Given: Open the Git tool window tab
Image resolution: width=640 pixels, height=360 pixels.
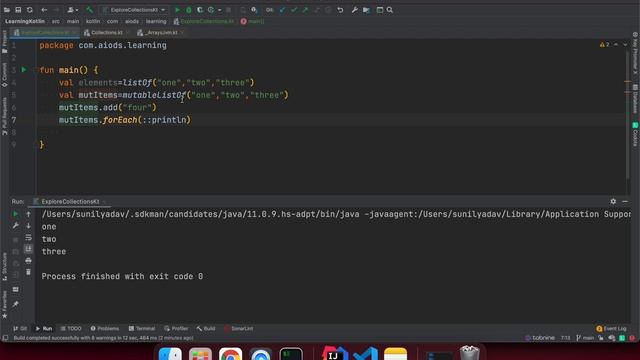Looking at the screenshot, I should (x=20, y=329).
